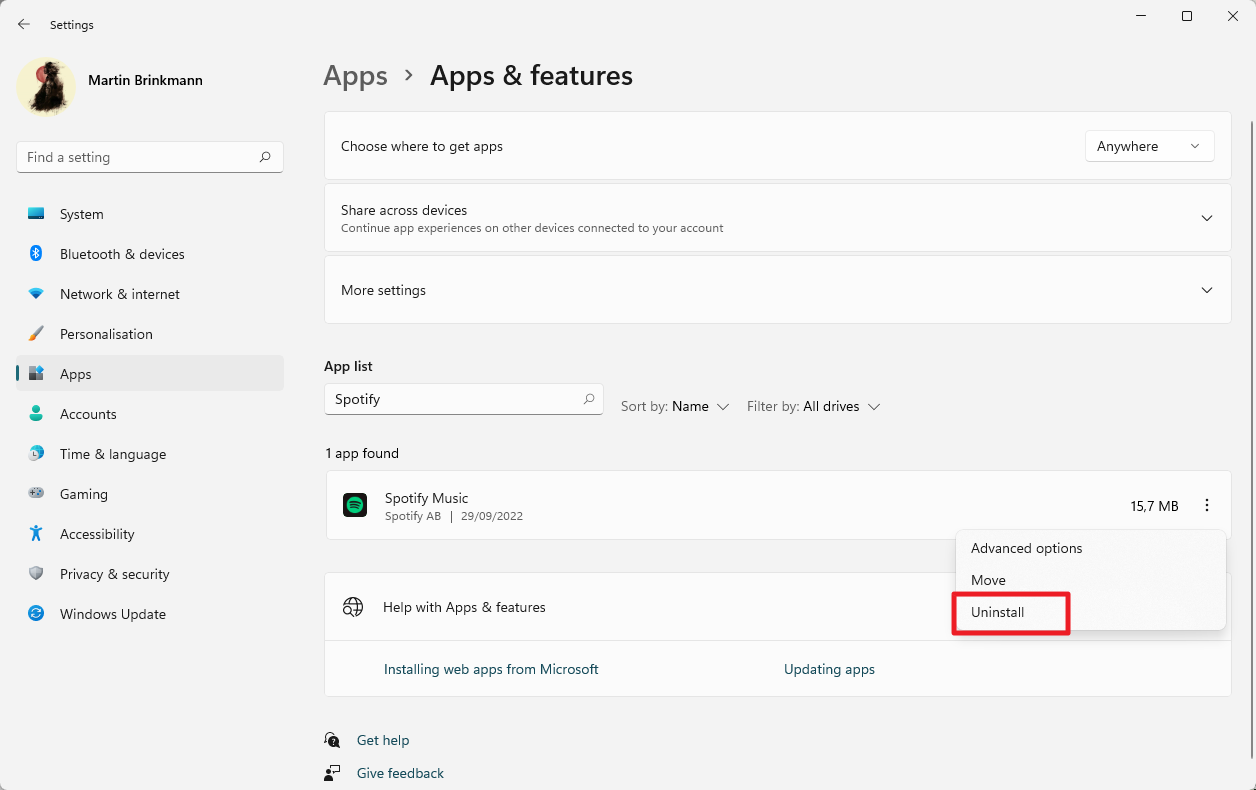The height and width of the screenshot is (790, 1256).
Task: Open Updating apps help link
Action: (829, 669)
